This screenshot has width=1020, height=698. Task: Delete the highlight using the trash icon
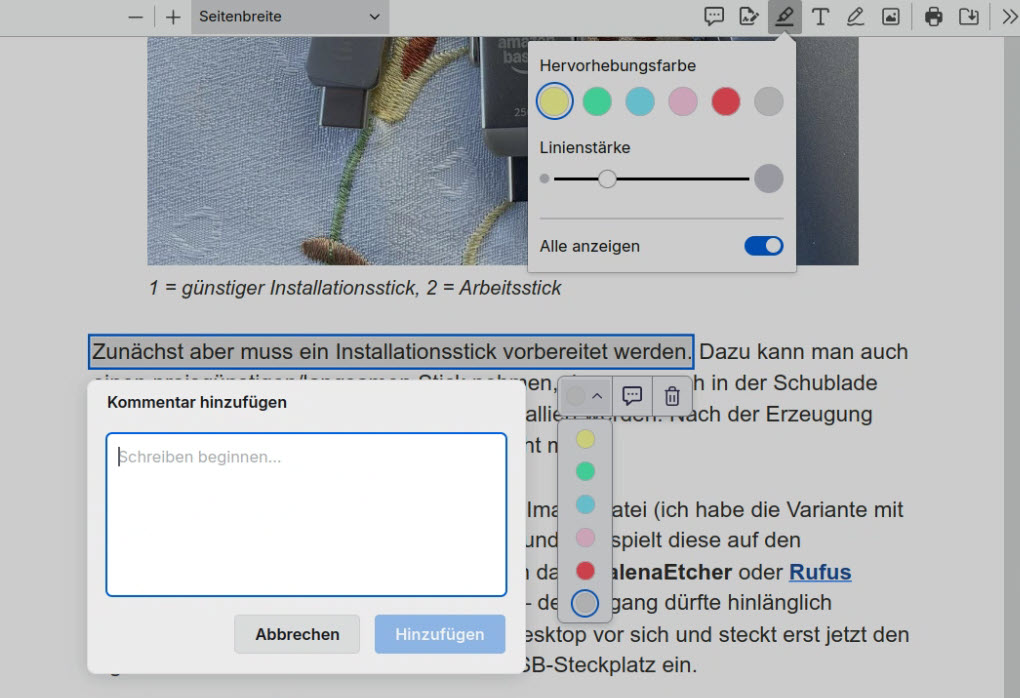672,396
